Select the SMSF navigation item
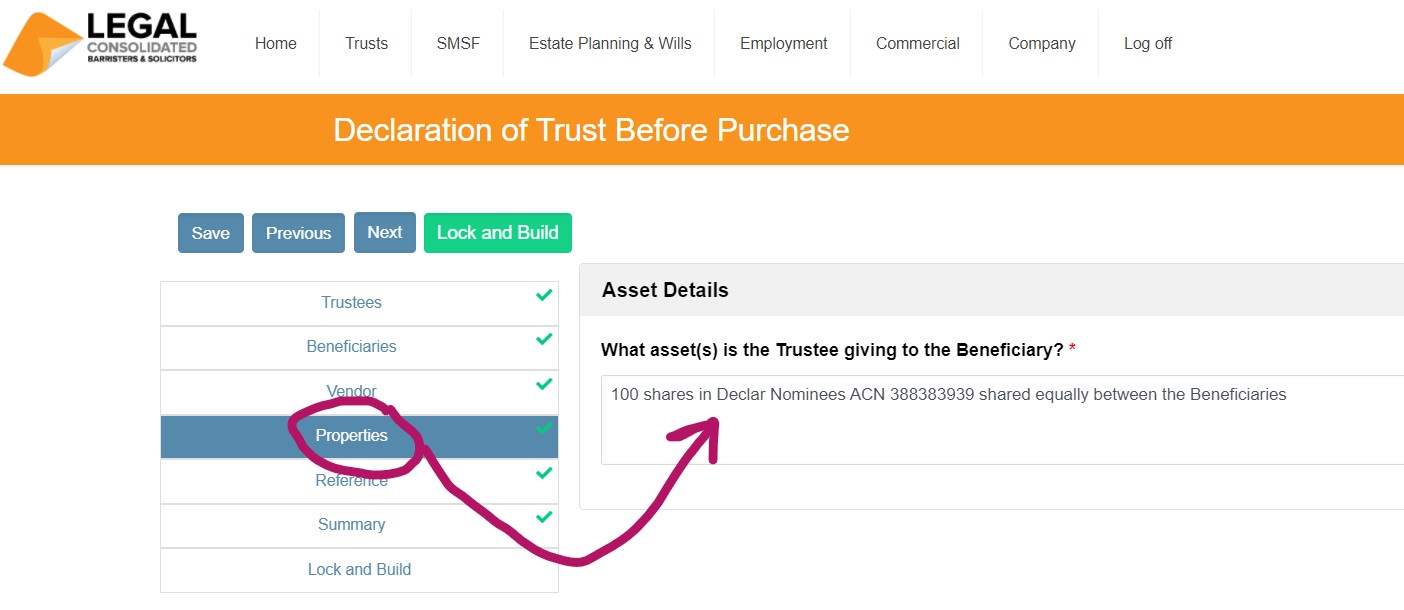The width and height of the screenshot is (1404, 610). pos(457,43)
